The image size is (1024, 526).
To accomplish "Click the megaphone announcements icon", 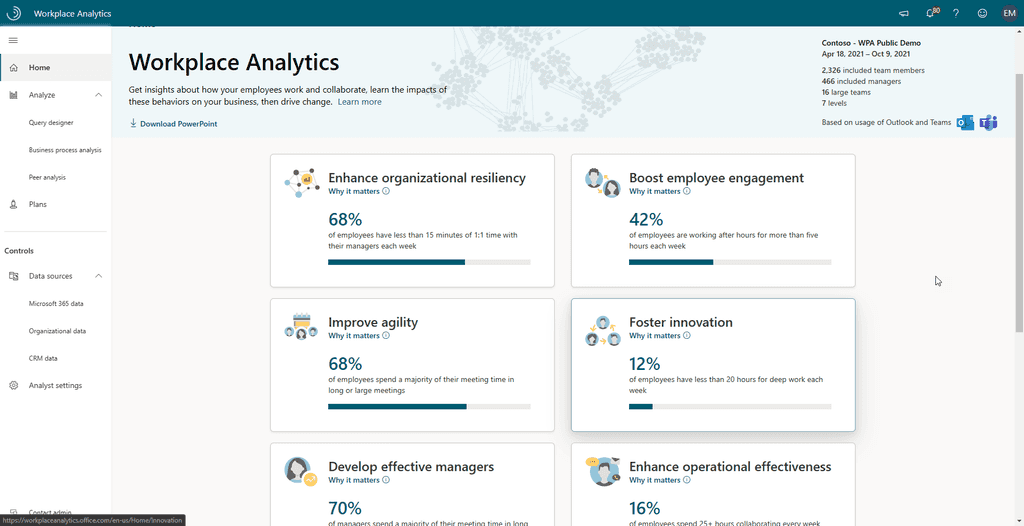I will 904,14.
